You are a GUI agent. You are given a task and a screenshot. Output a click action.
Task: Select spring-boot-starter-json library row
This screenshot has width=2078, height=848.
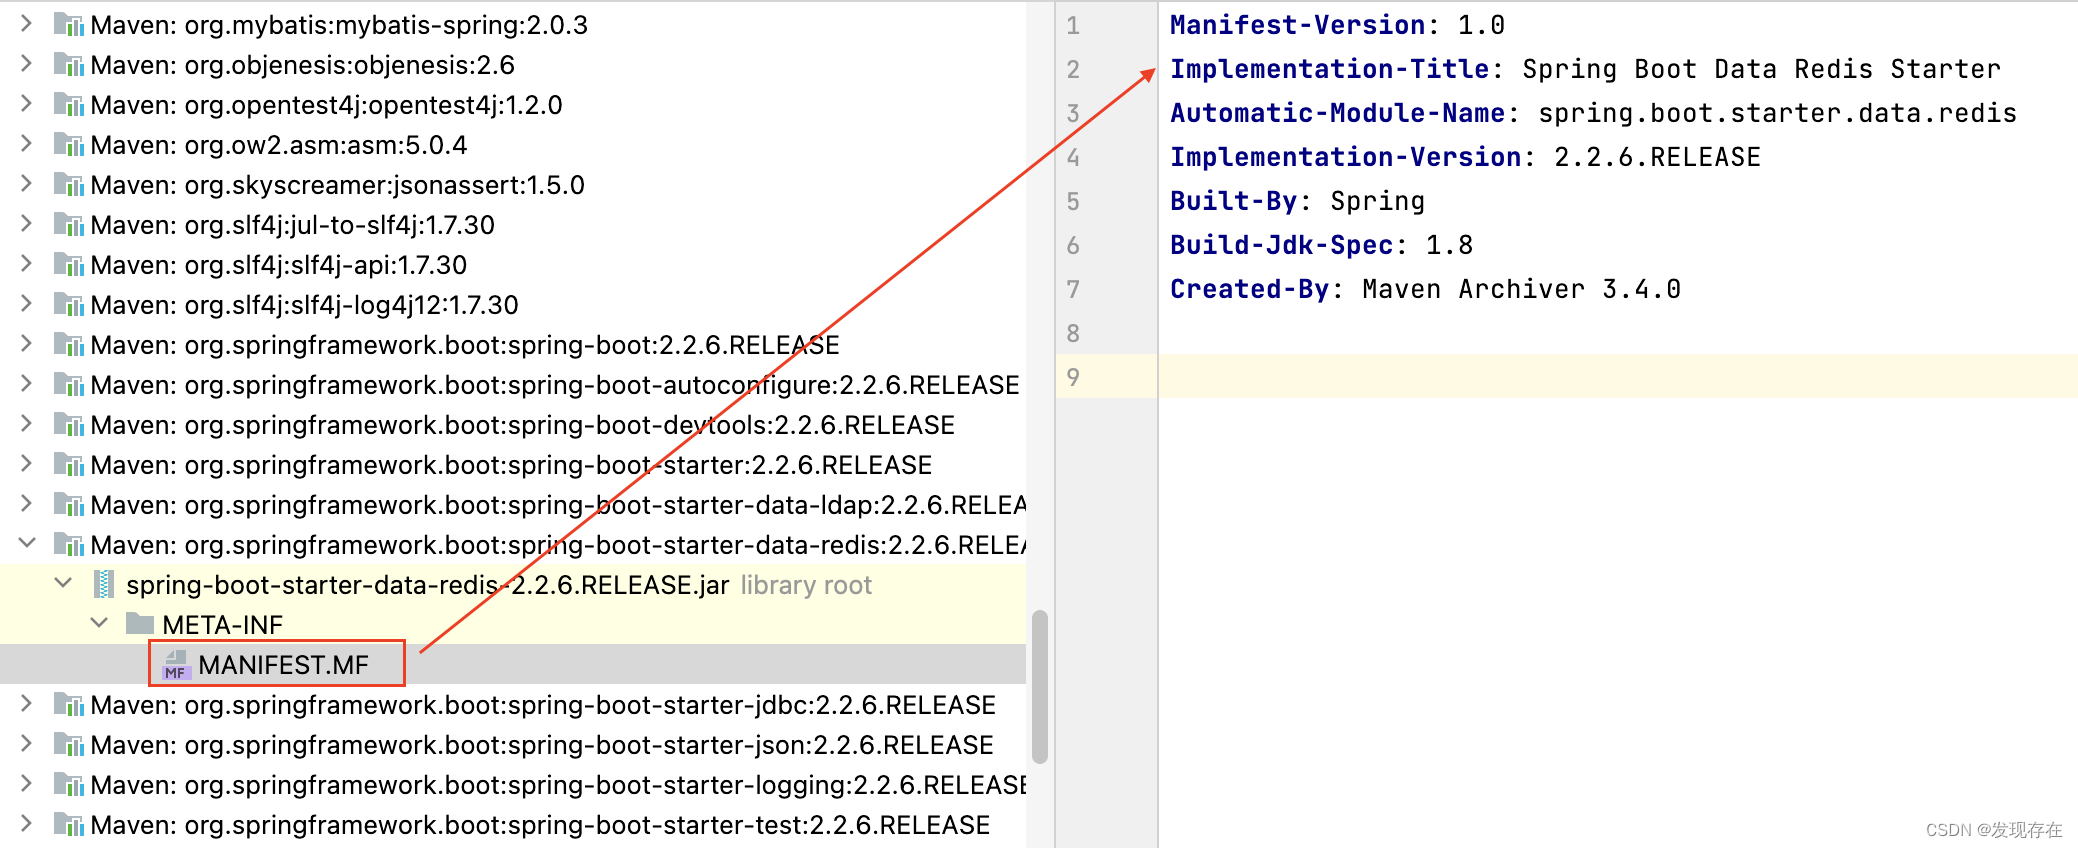(x=513, y=745)
